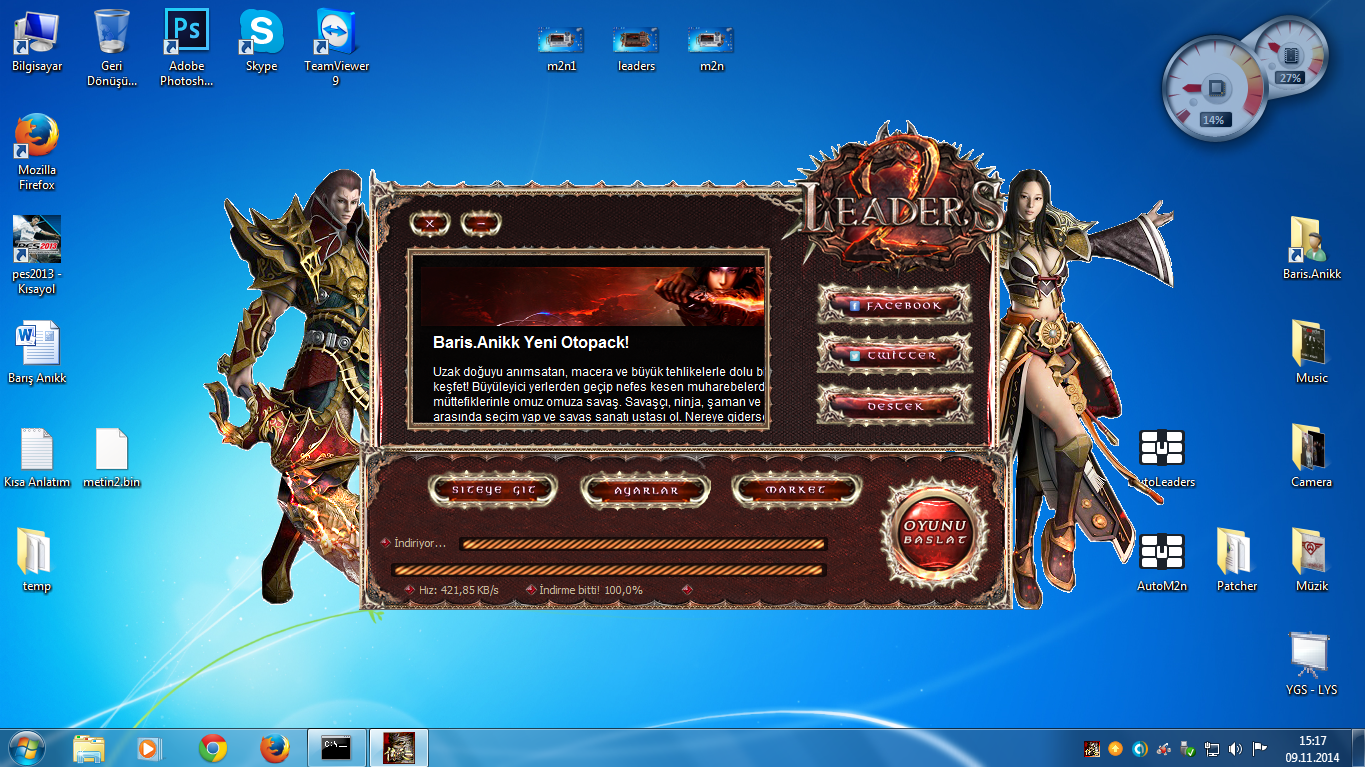Open the network connection tray icon

(1212, 748)
